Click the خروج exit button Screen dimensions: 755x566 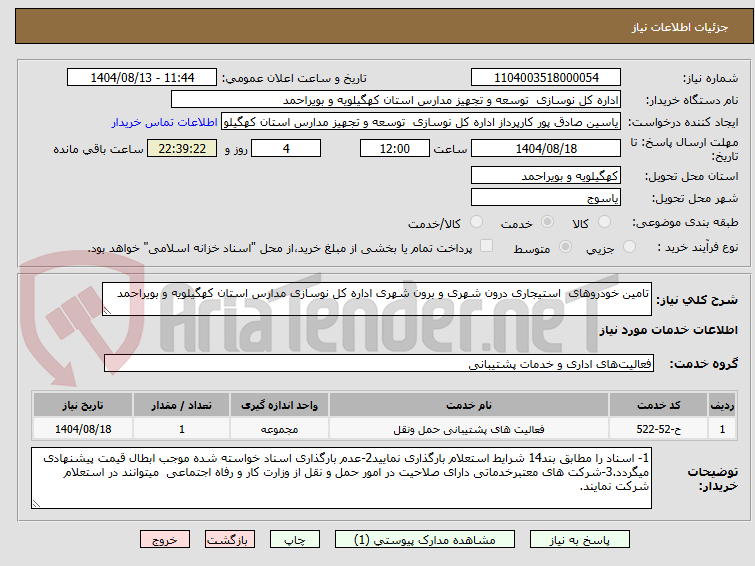(x=165, y=540)
